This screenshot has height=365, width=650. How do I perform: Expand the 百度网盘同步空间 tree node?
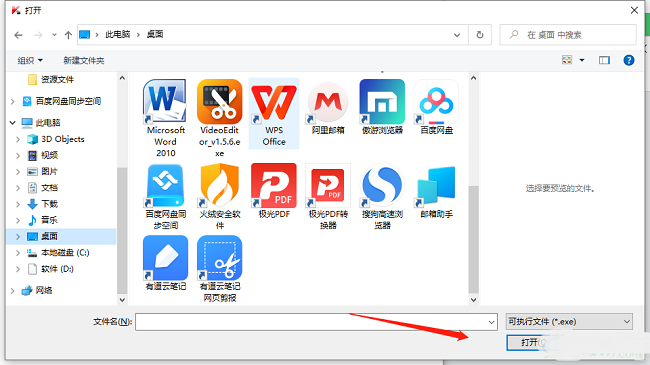click(x=13, y=101)
